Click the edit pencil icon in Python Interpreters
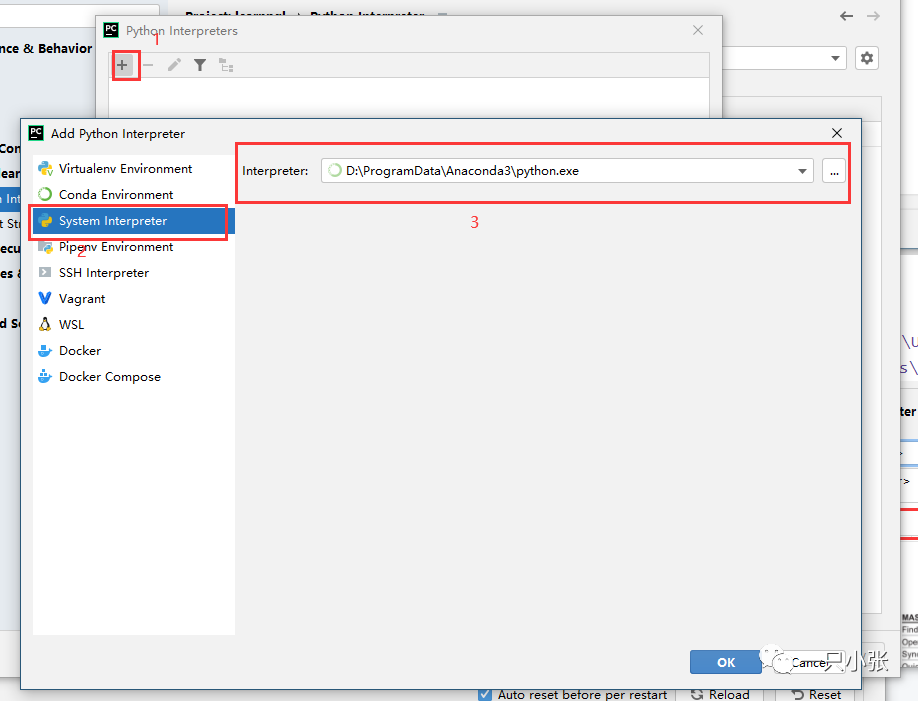The height and width of the screenshot is (701, 918). (174, 65)
